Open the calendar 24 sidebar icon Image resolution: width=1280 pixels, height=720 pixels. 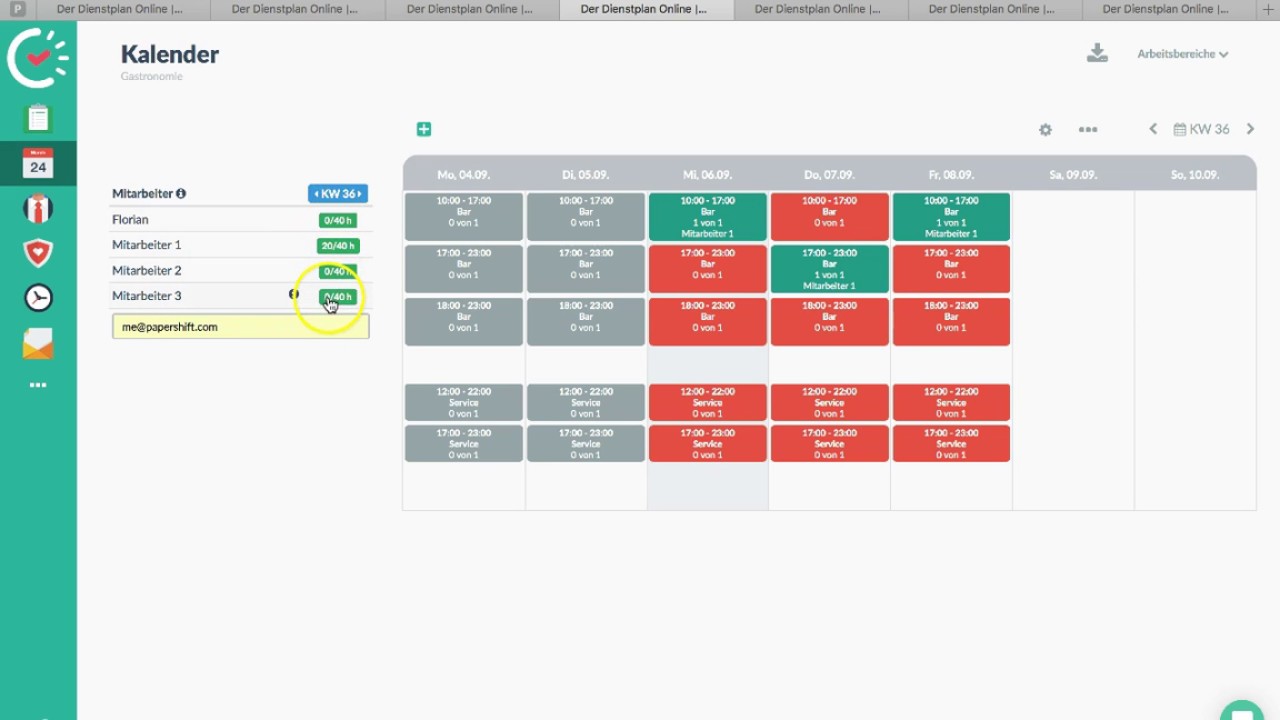point(38,163)
